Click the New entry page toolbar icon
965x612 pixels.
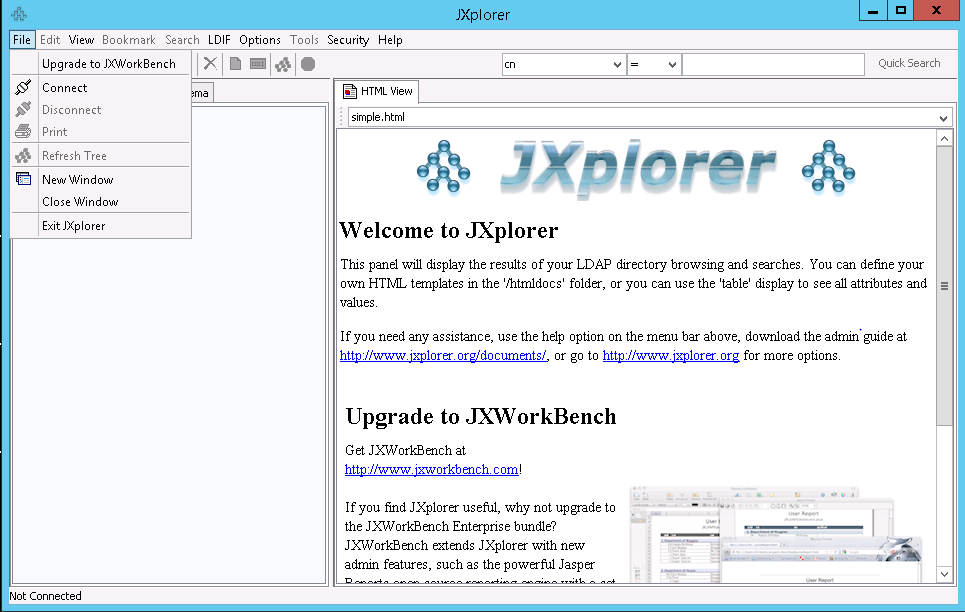(x=235, y=63)
